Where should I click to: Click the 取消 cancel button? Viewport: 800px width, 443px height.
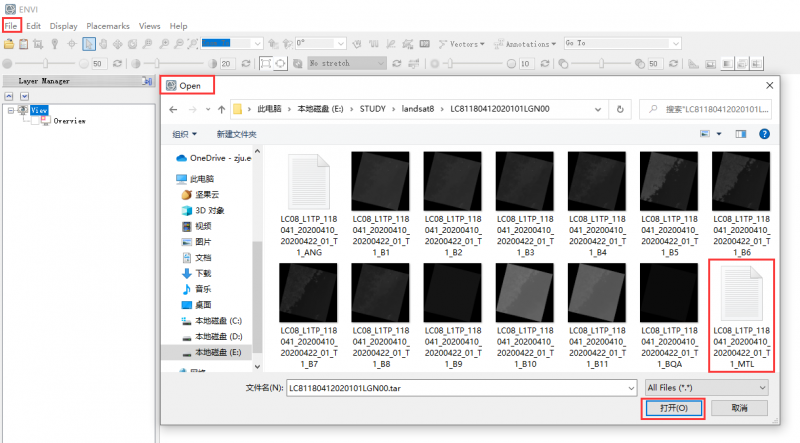[x=740, y=408]
